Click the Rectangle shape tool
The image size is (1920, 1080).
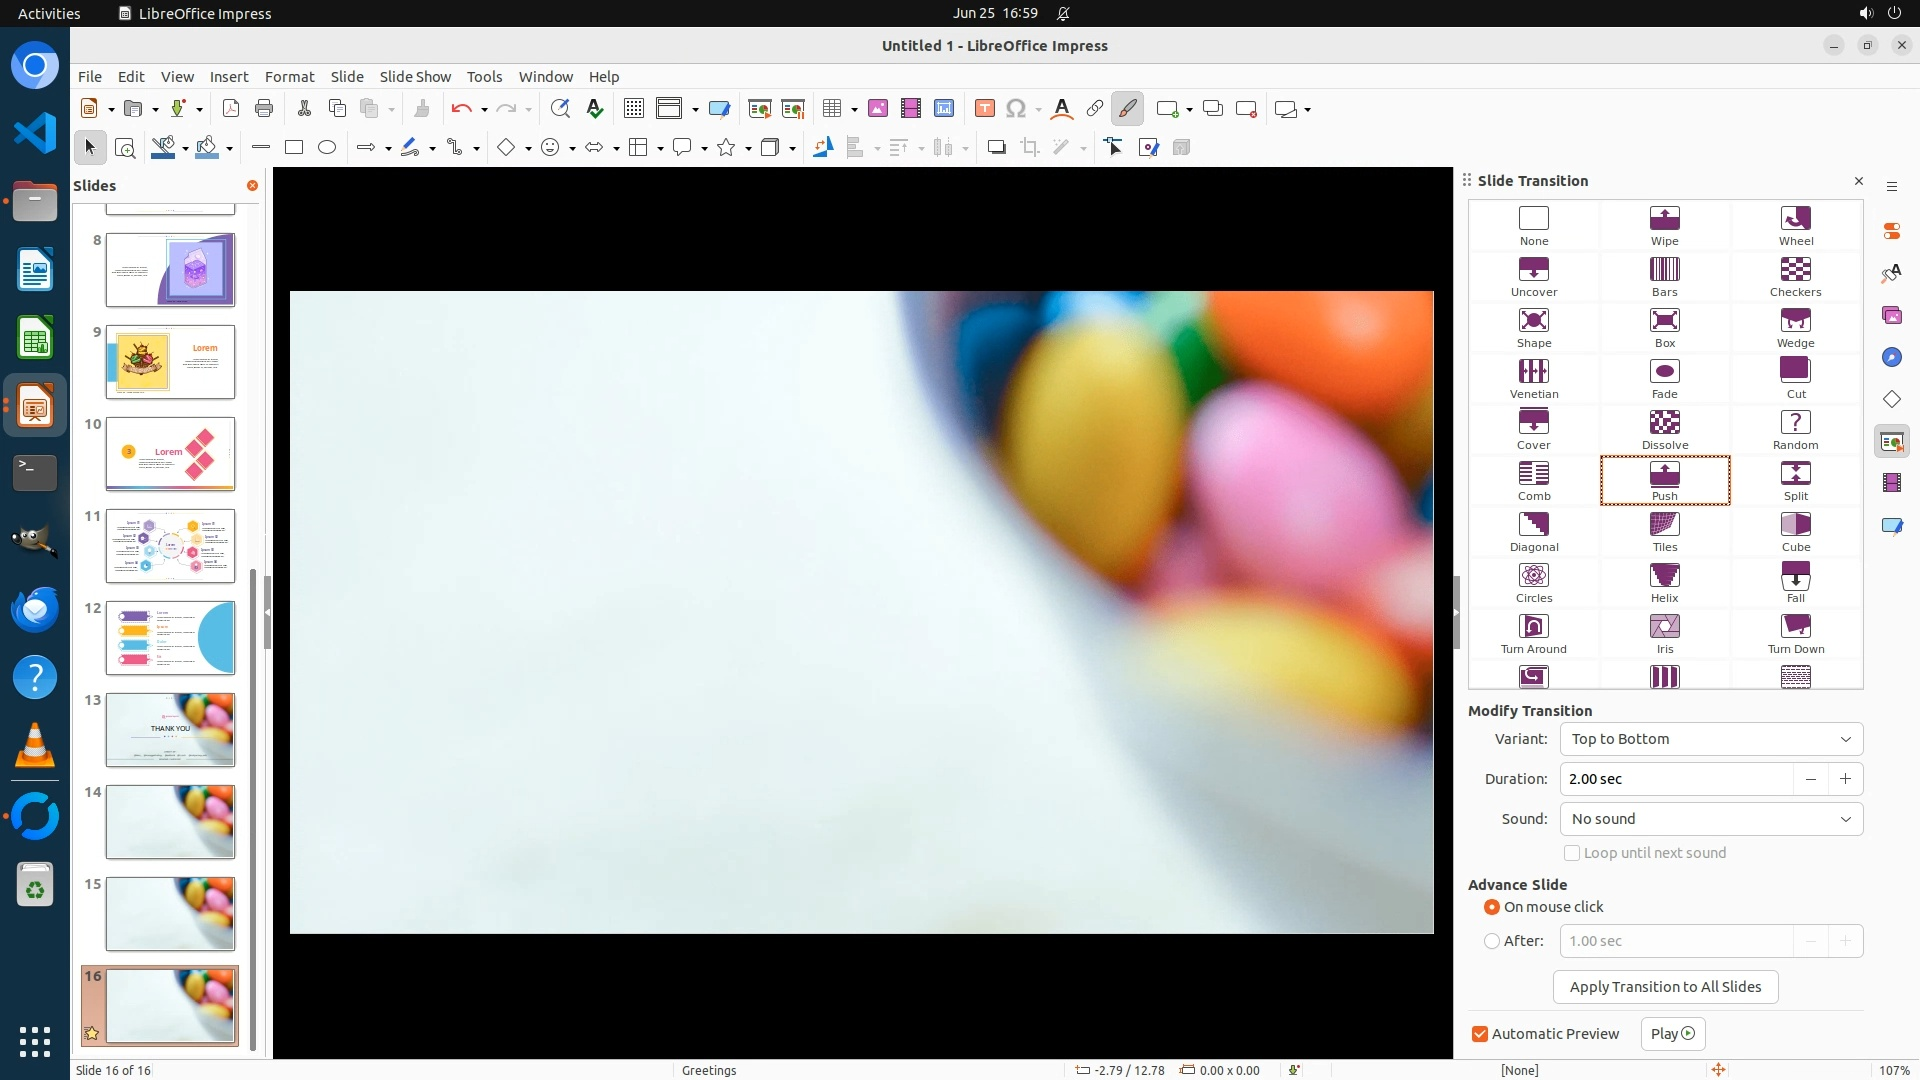coord(294,148)
